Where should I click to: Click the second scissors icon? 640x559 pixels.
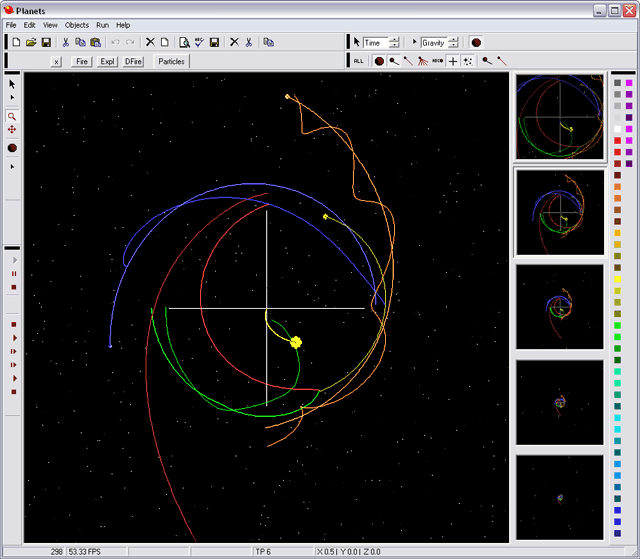pos(249,42)
